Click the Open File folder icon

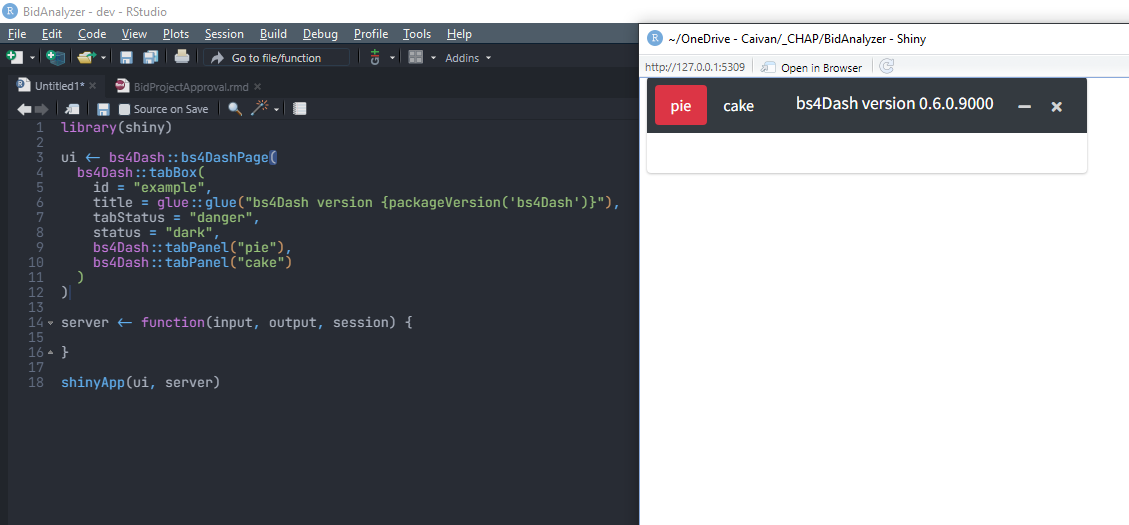pyautogui.click(x=86, y=57)
